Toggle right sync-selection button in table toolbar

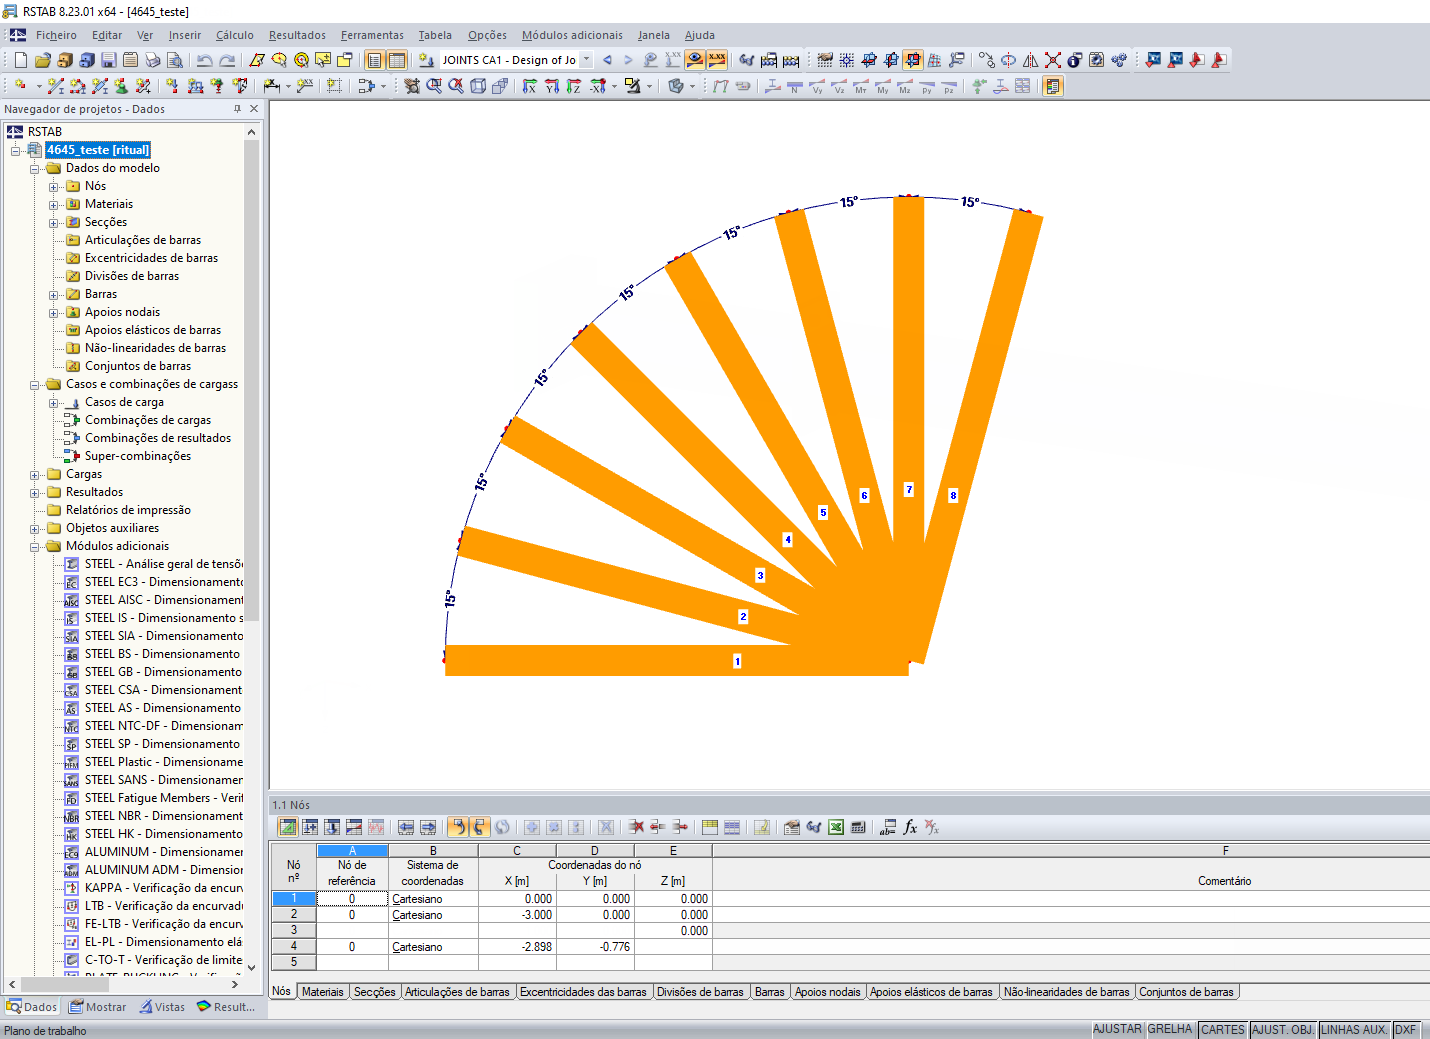coord(479,827)
